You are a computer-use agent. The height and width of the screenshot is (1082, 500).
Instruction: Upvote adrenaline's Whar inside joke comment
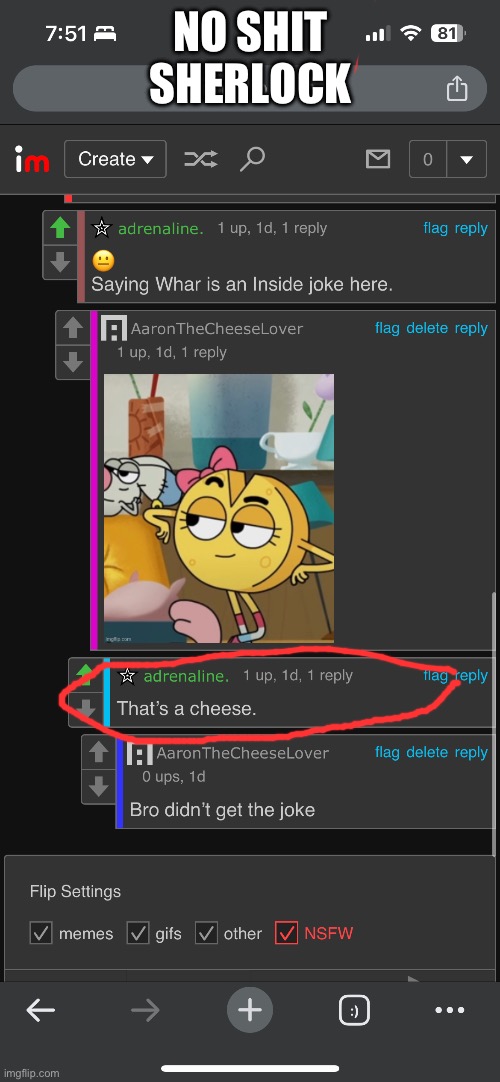pyautogui.click(x=60, y=228)
